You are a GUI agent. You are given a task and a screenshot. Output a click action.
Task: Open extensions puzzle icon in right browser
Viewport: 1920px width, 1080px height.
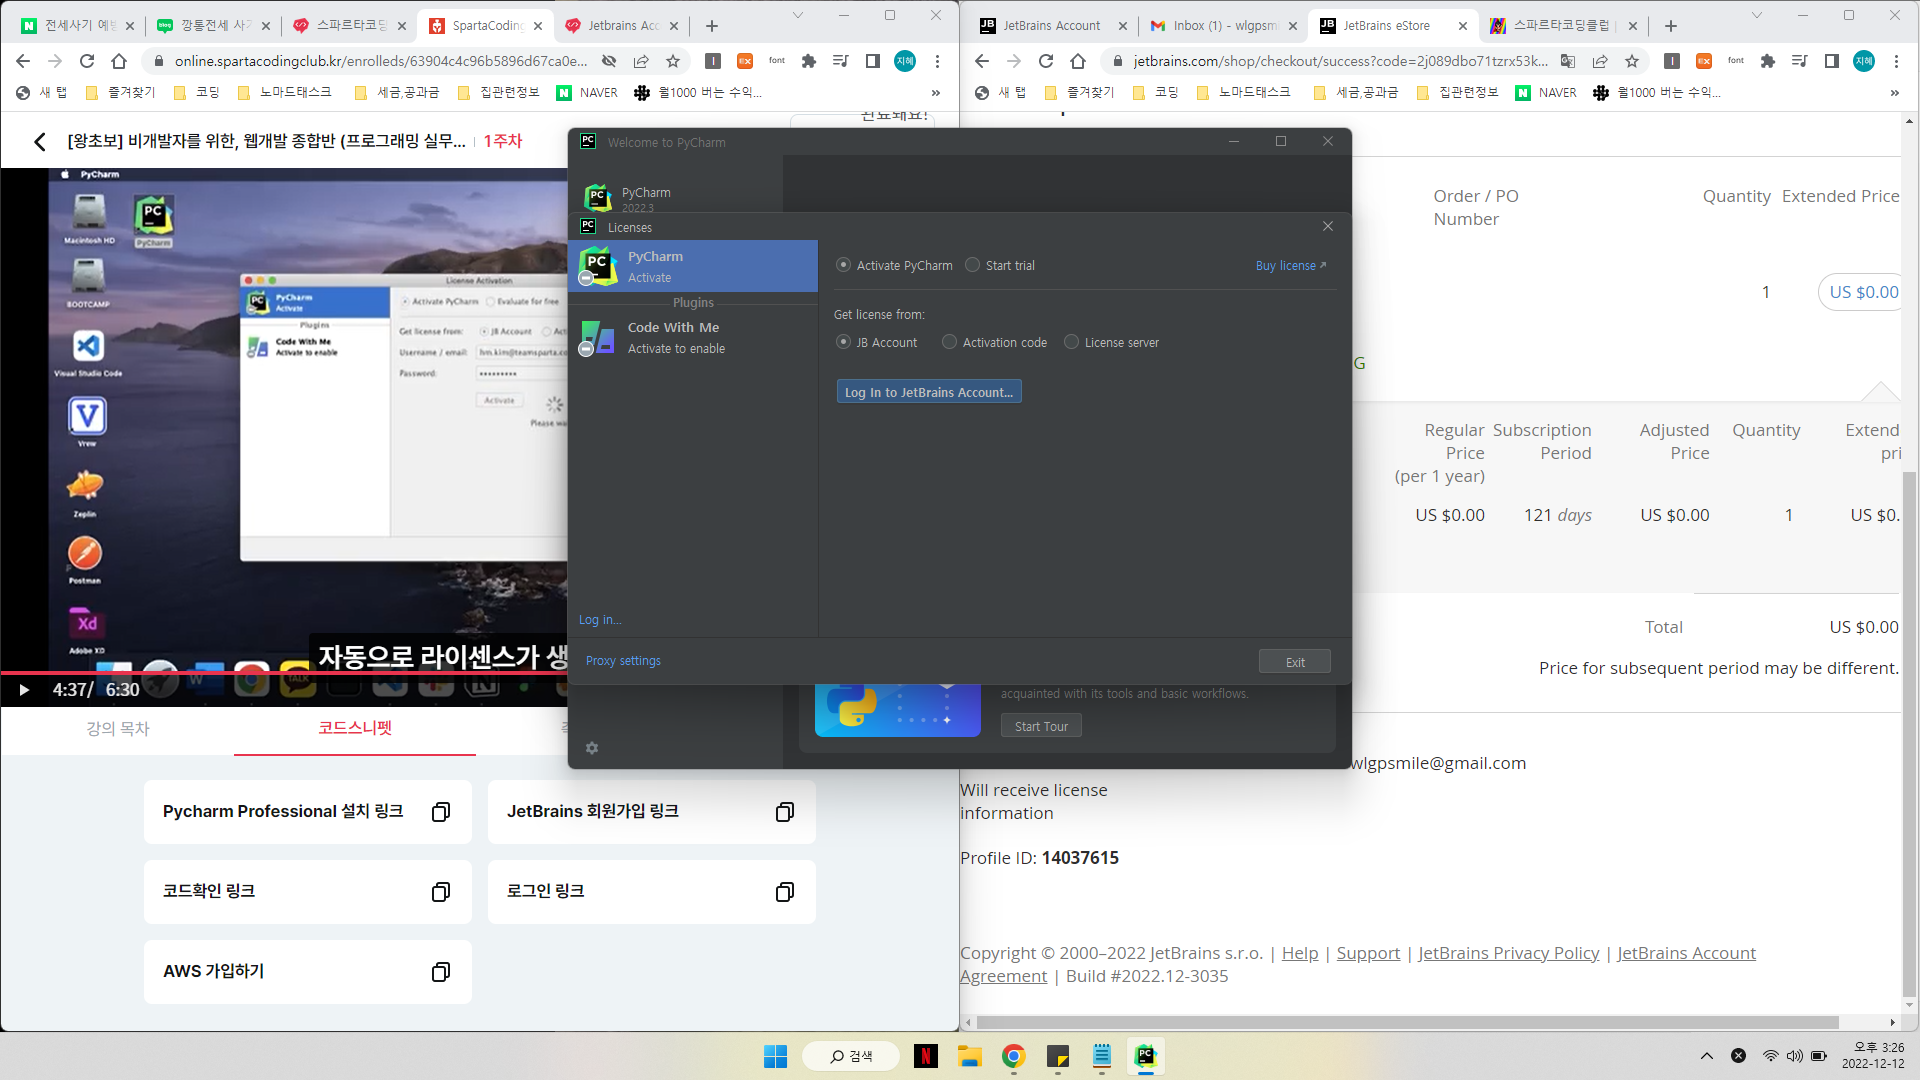click(x=1768, y=61)
